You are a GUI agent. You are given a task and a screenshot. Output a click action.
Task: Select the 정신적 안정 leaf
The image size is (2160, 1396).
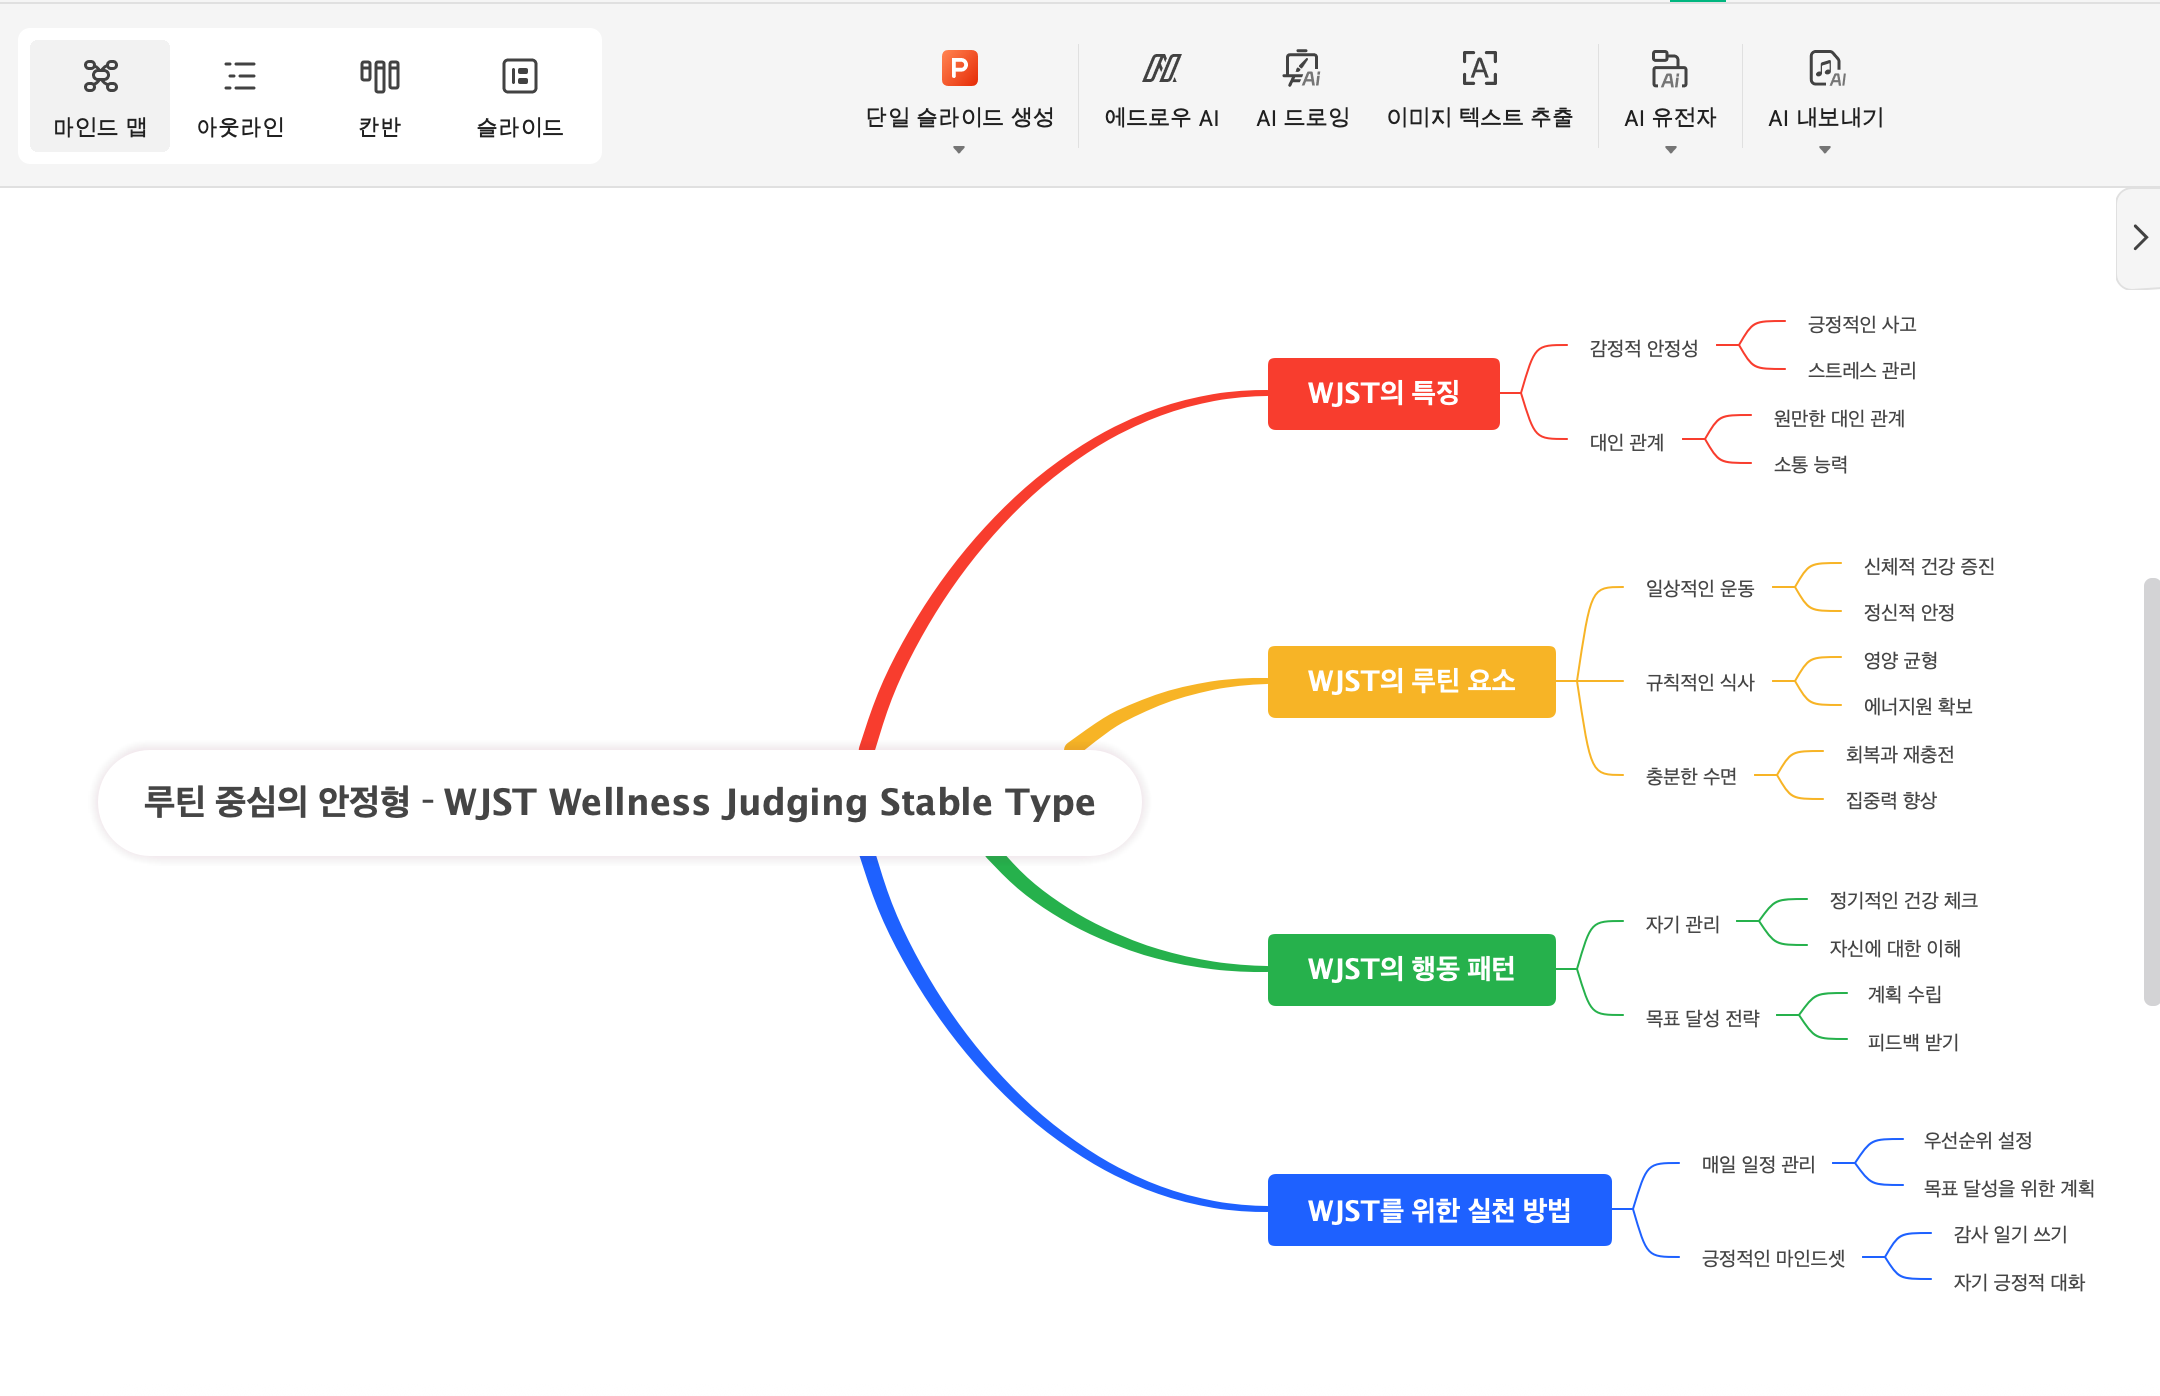(1909, 612)
